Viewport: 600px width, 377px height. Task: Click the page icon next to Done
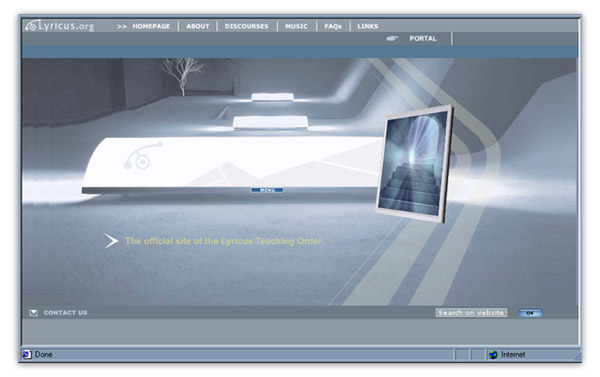point(27,354)
